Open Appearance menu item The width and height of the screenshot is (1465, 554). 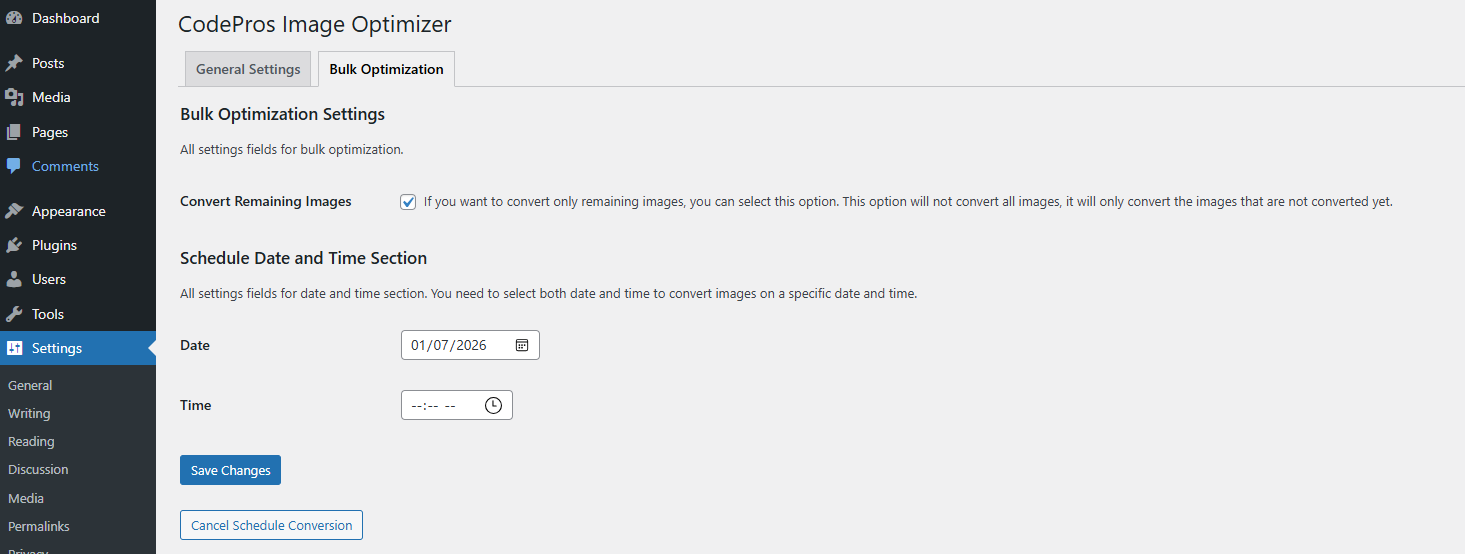(78, 211)
